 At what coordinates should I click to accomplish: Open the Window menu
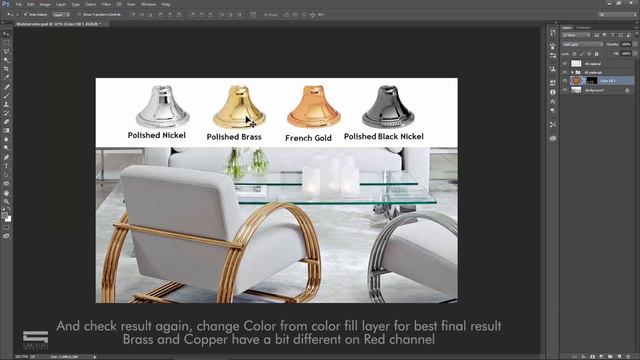pyautogui.click(x=148, y=4)
